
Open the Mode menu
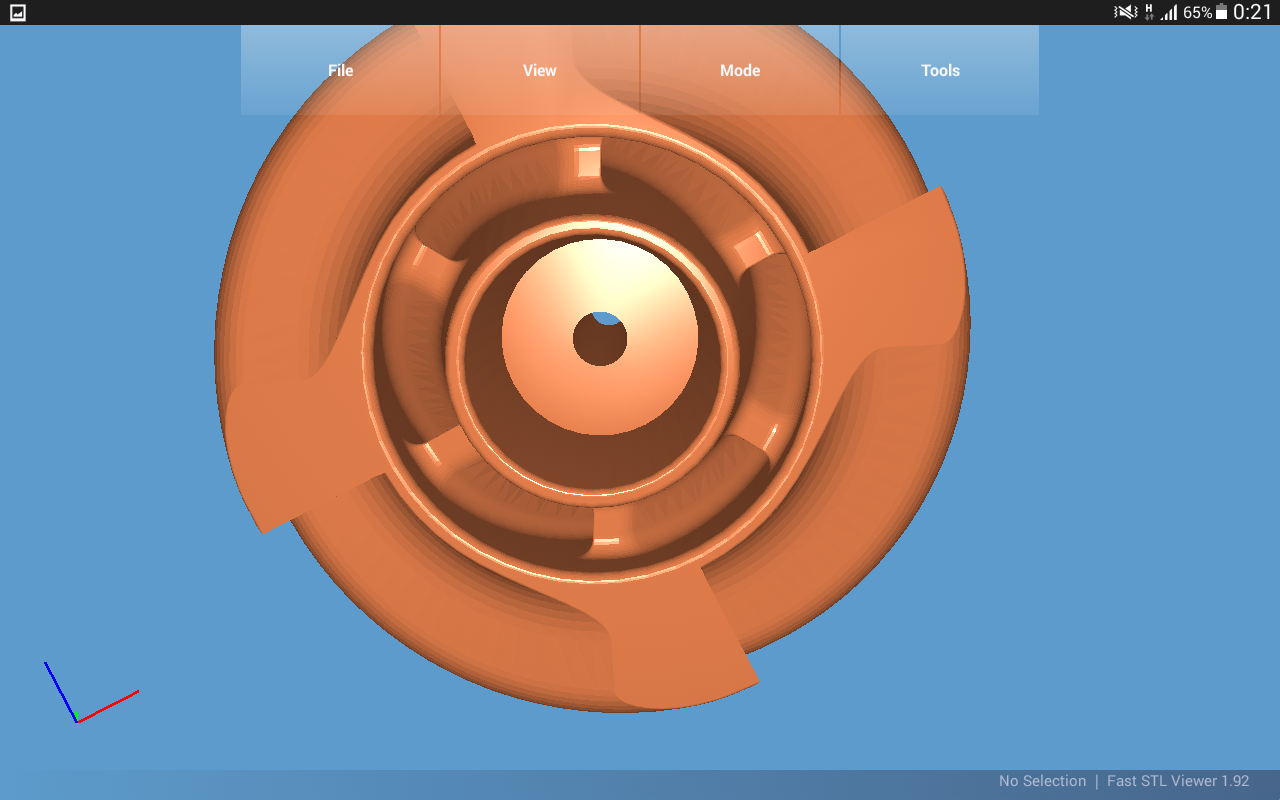(740, 71)
